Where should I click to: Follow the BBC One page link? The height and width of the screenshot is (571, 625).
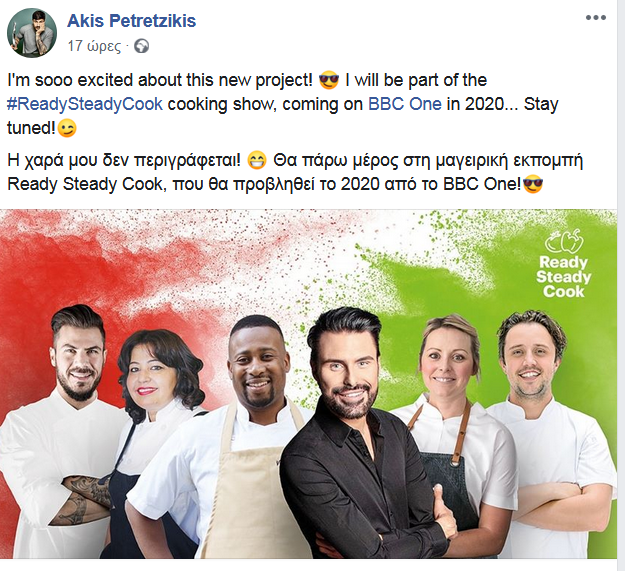click(405, 104)
